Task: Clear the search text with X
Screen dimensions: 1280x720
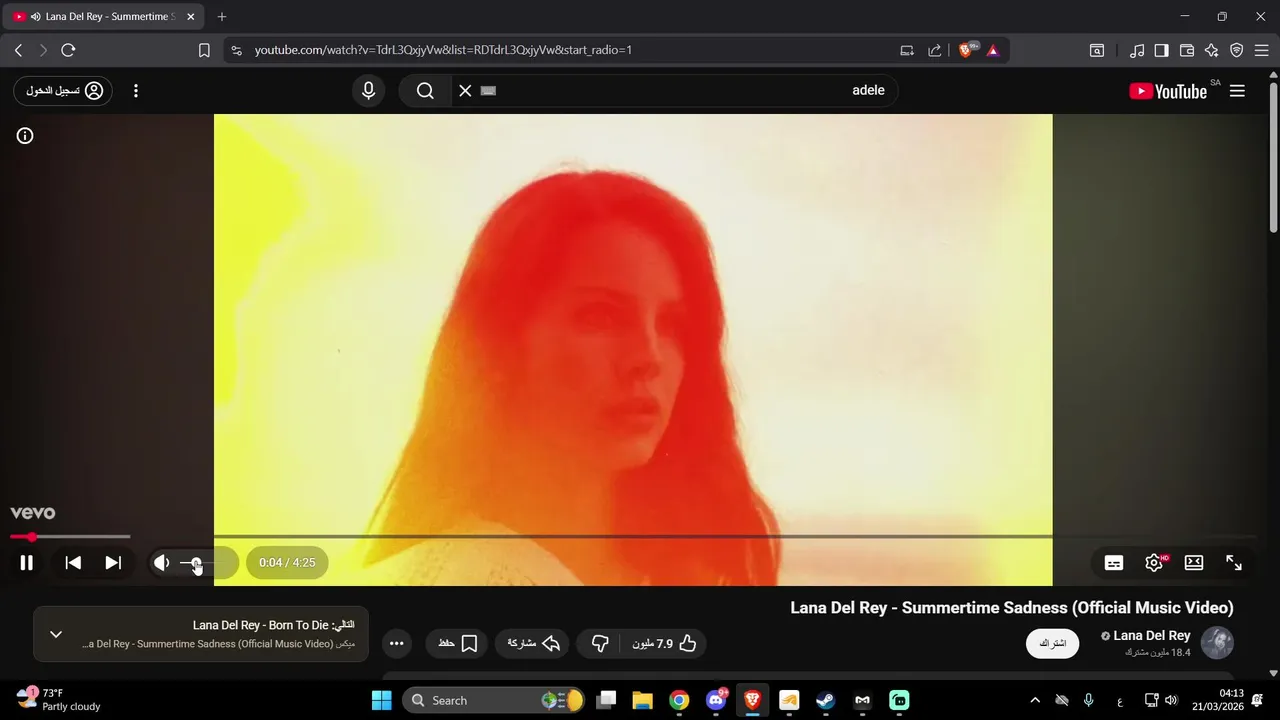Action: [465, 91]
